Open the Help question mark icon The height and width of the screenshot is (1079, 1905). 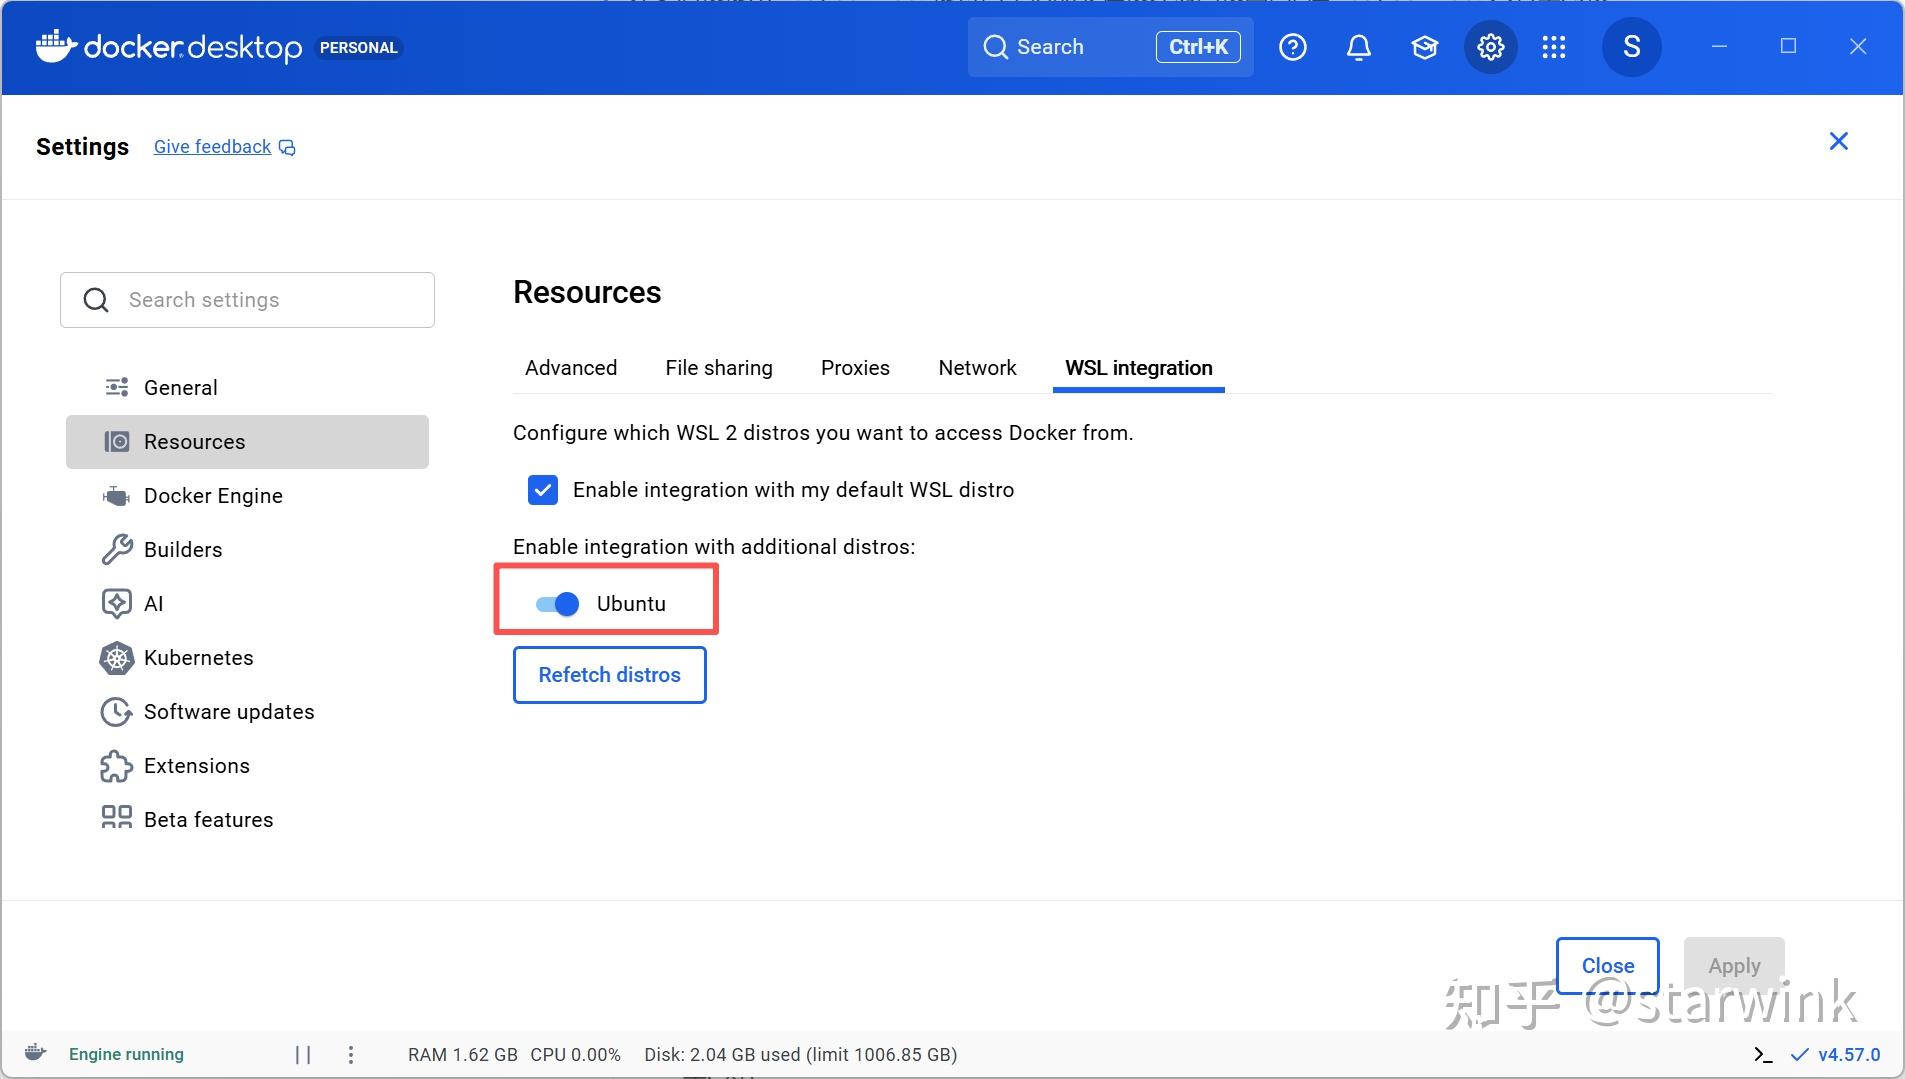coord(1292,47)
